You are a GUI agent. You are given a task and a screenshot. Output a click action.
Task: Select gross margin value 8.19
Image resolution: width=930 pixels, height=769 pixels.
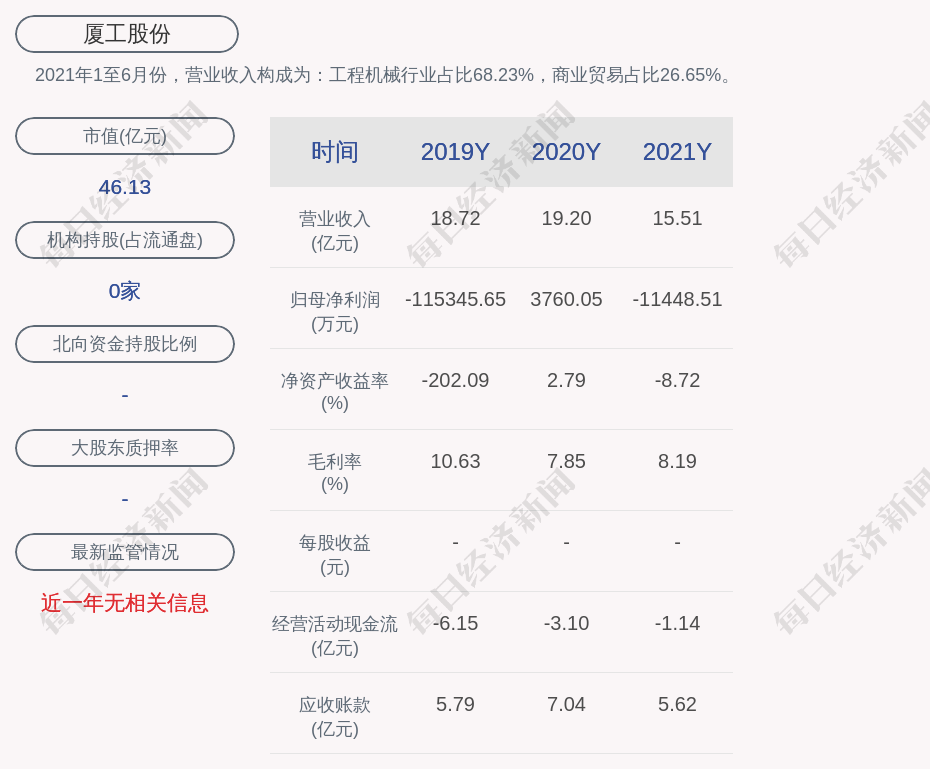pyautogui.click(x=677, y=461)
